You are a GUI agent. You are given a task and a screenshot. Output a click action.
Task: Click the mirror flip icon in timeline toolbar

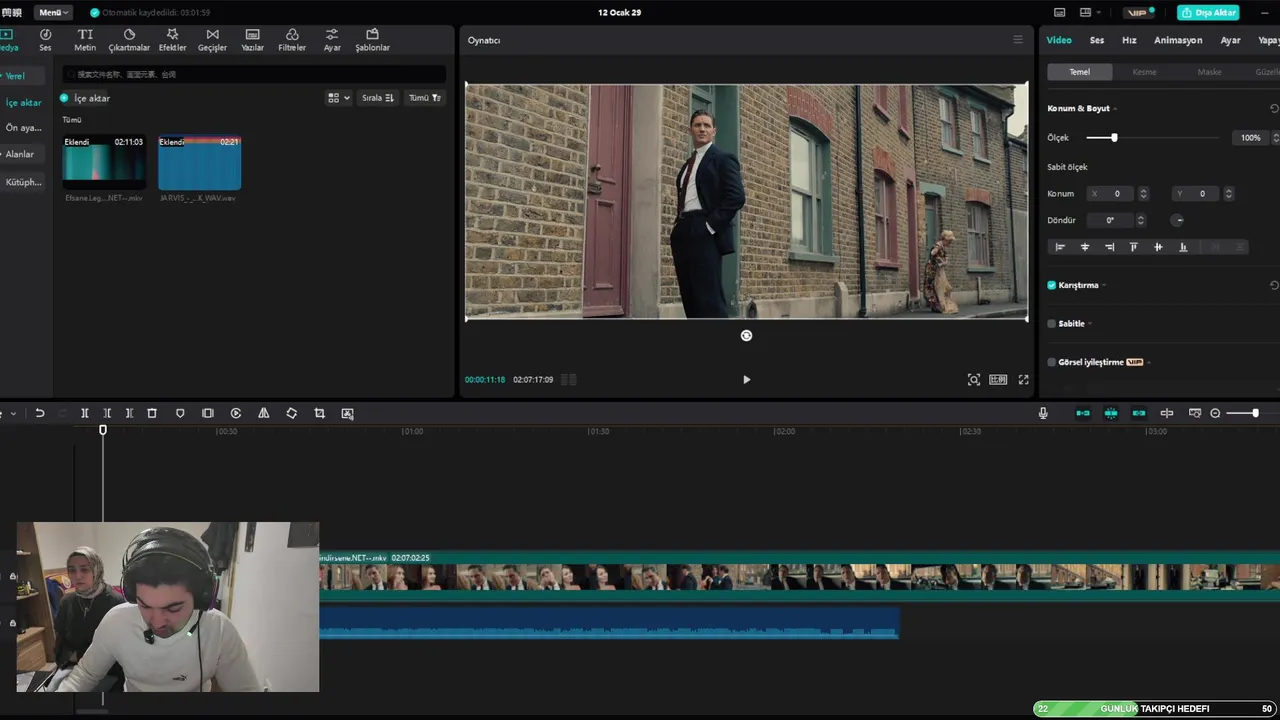(x=264, y=413)
